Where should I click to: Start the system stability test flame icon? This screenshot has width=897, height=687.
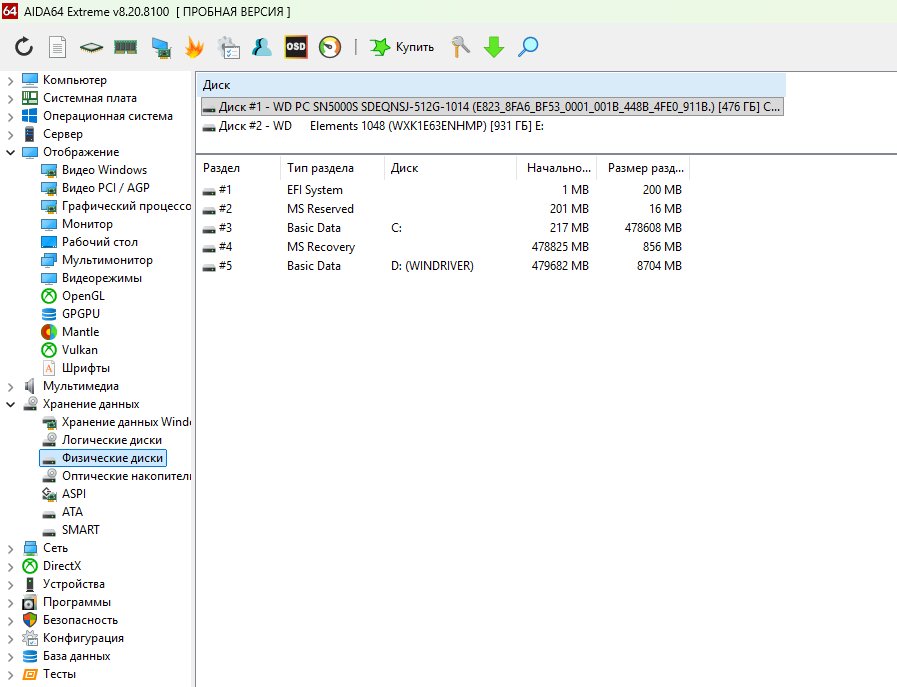point(195,47)
